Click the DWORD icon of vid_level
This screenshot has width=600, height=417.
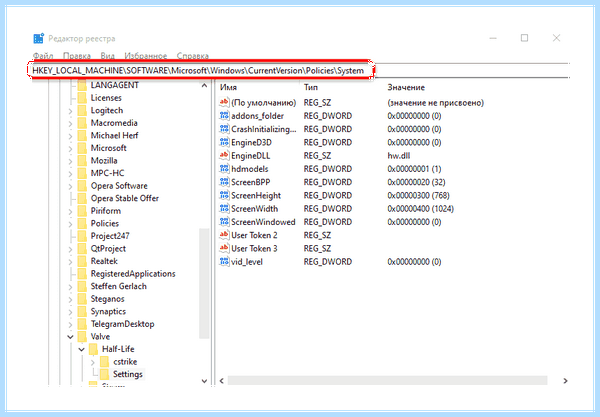pos(224,262)
